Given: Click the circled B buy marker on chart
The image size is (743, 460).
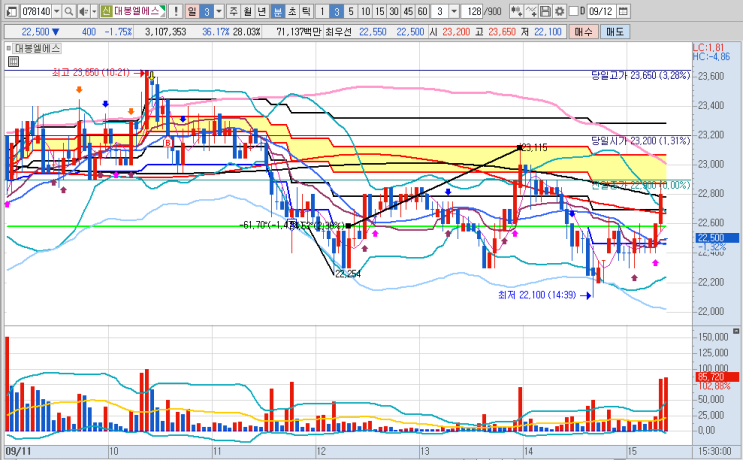Looking at the screenshot, I should click(x=168, y=142).
